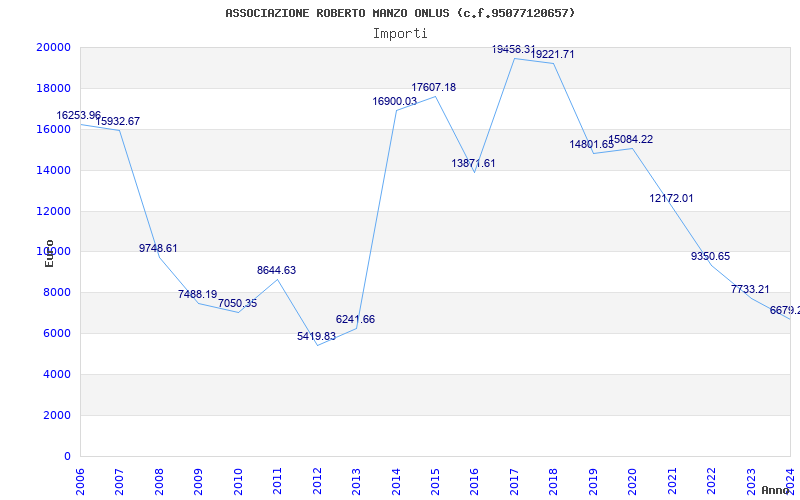Click x-axis year 2020
This screenshot has width=800, height=500.
coord(632,481)
